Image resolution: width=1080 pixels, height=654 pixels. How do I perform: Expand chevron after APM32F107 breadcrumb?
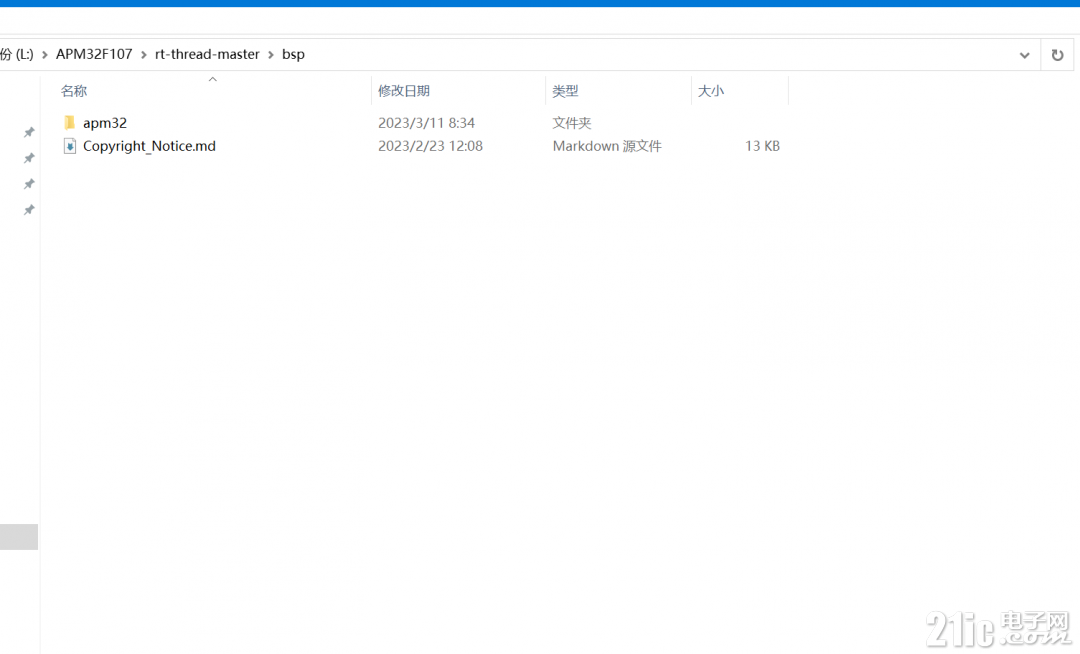[144, 55]
